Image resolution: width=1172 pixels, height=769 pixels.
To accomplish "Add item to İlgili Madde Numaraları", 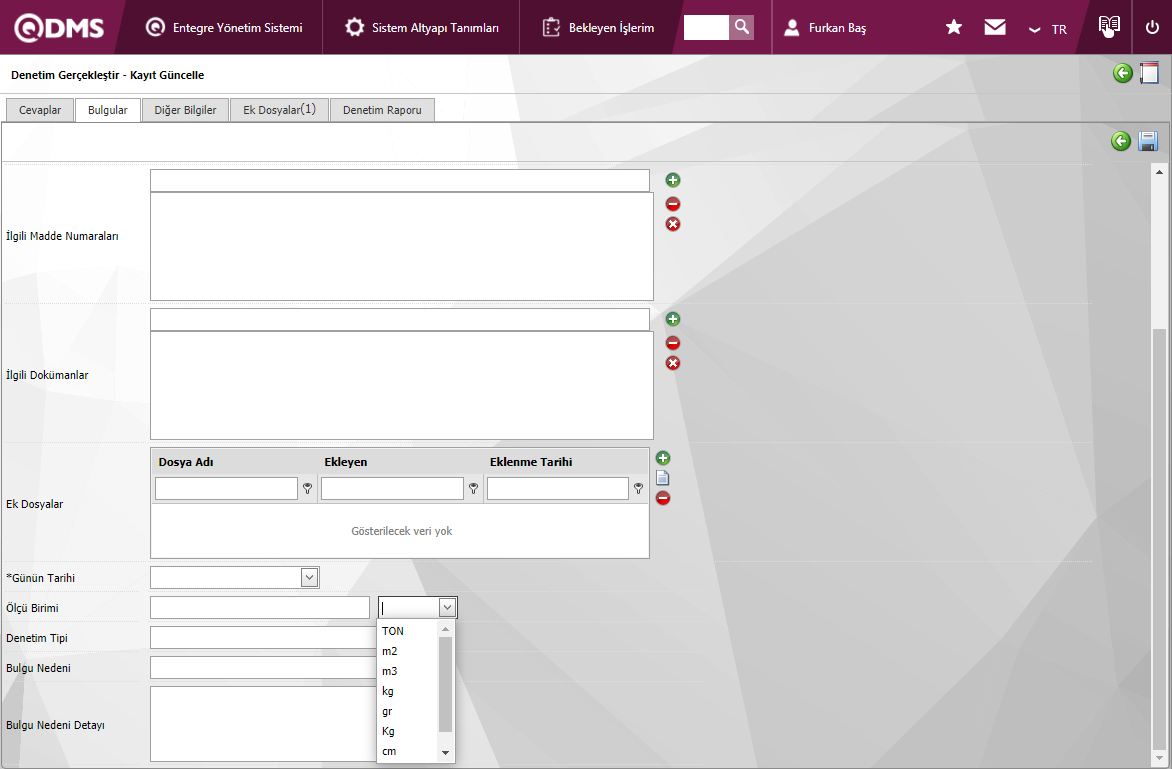I will (673, 180).
